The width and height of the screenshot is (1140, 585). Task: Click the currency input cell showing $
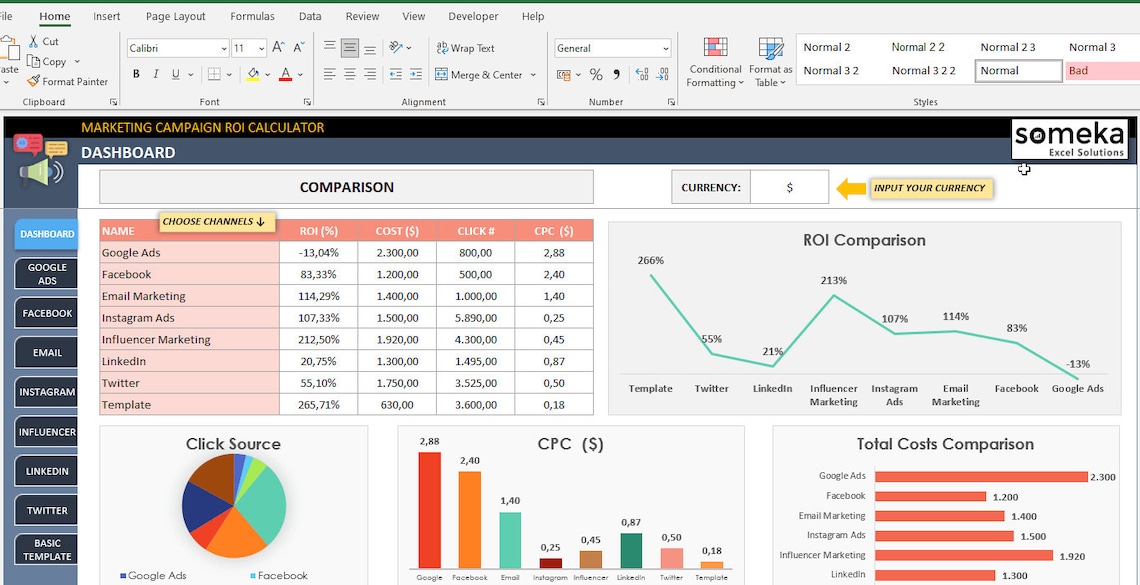pyautogui.click(x=788, y=186)
